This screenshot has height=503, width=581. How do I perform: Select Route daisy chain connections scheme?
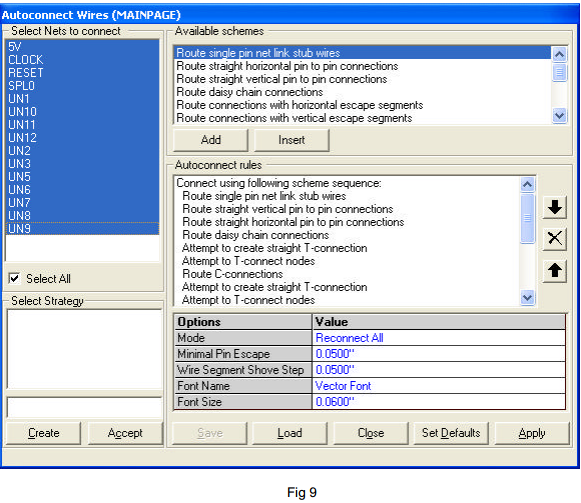[250, 92]
